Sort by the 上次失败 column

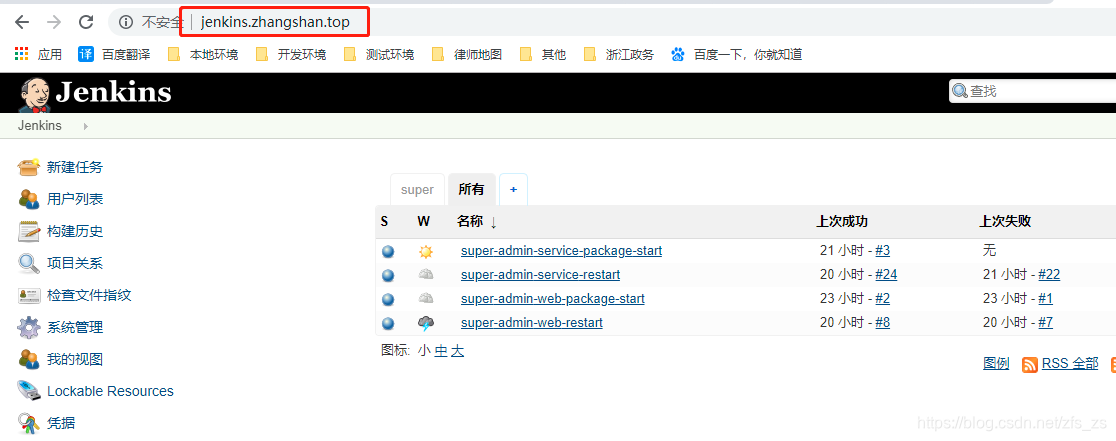click(1005, 221)
